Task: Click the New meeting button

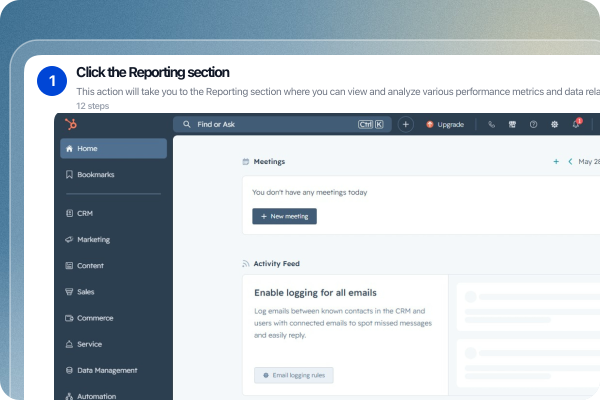Action: [x=284, y=216]
